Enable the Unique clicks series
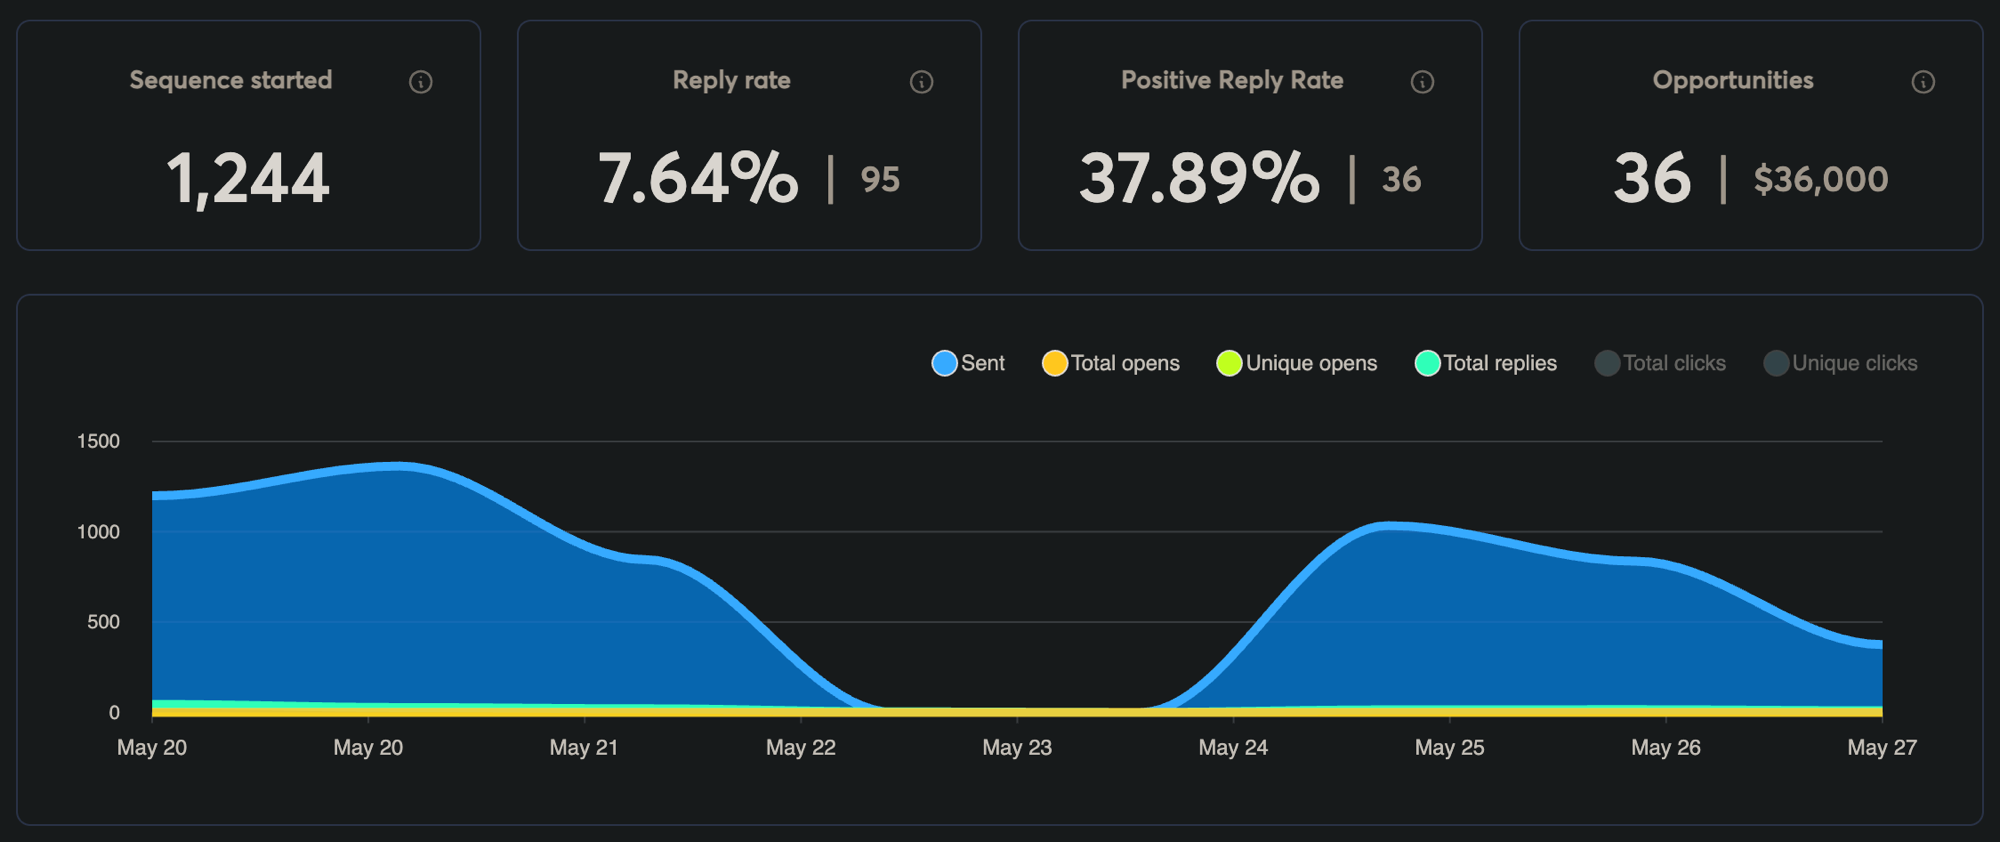This screenshot has height=842, width=2000. point(1841,363)
